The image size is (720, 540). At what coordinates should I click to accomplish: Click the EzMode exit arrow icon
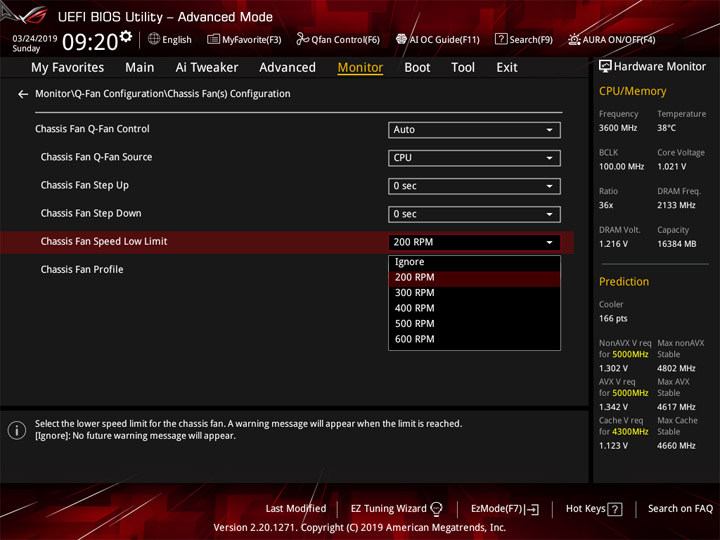click(x=532, y=509)
